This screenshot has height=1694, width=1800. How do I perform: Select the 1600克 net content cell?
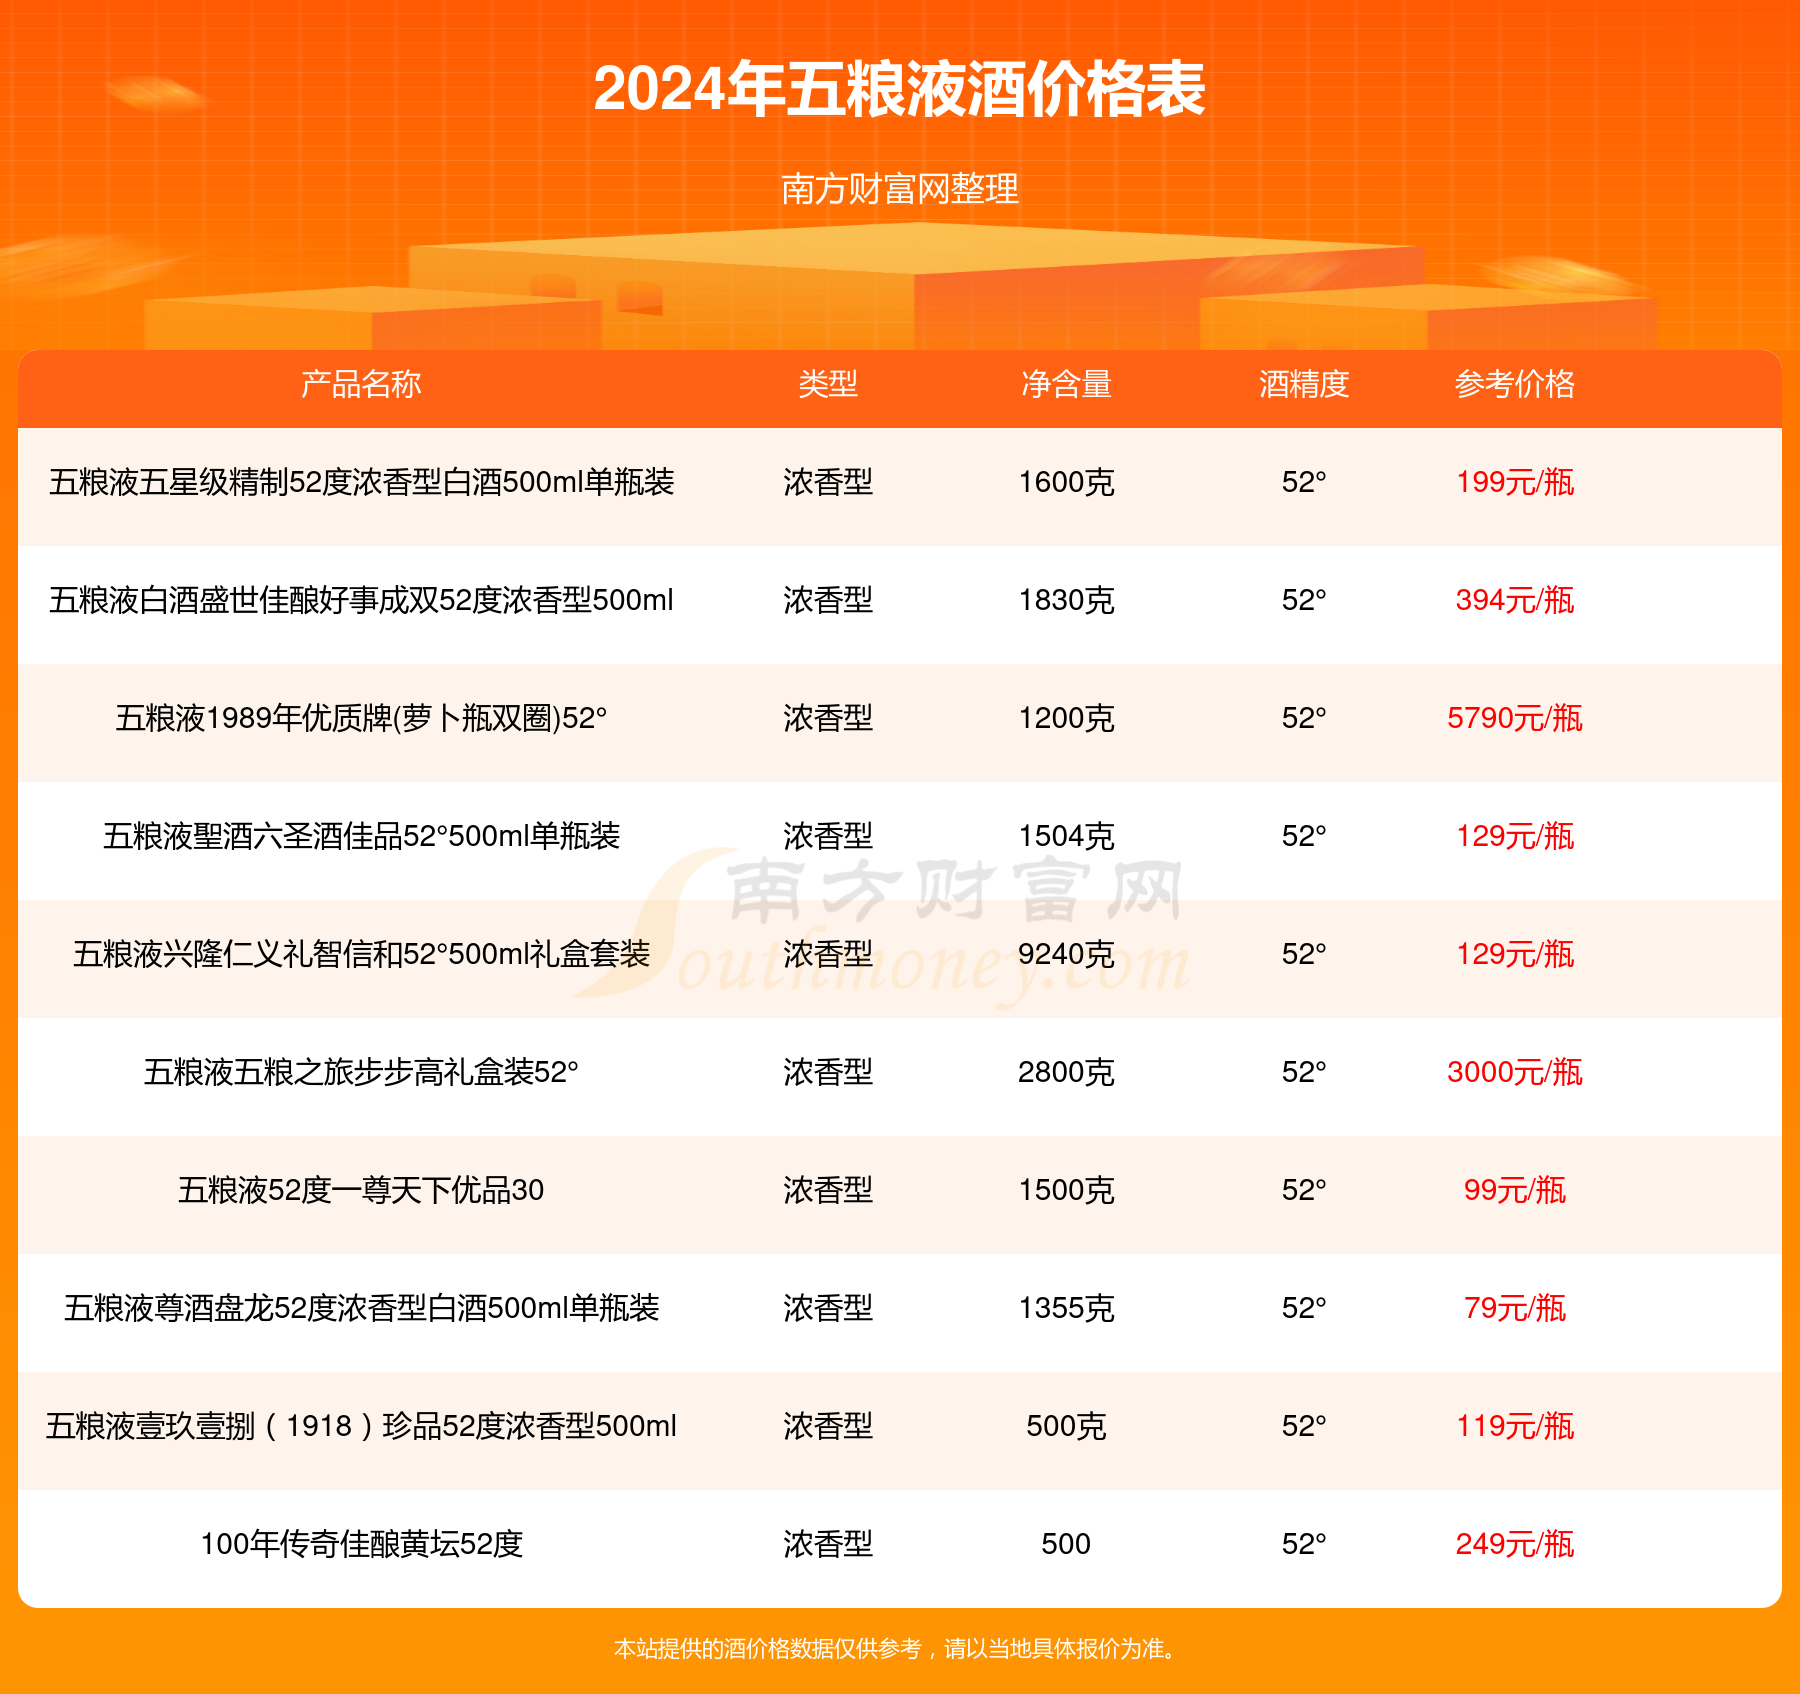1066,482
